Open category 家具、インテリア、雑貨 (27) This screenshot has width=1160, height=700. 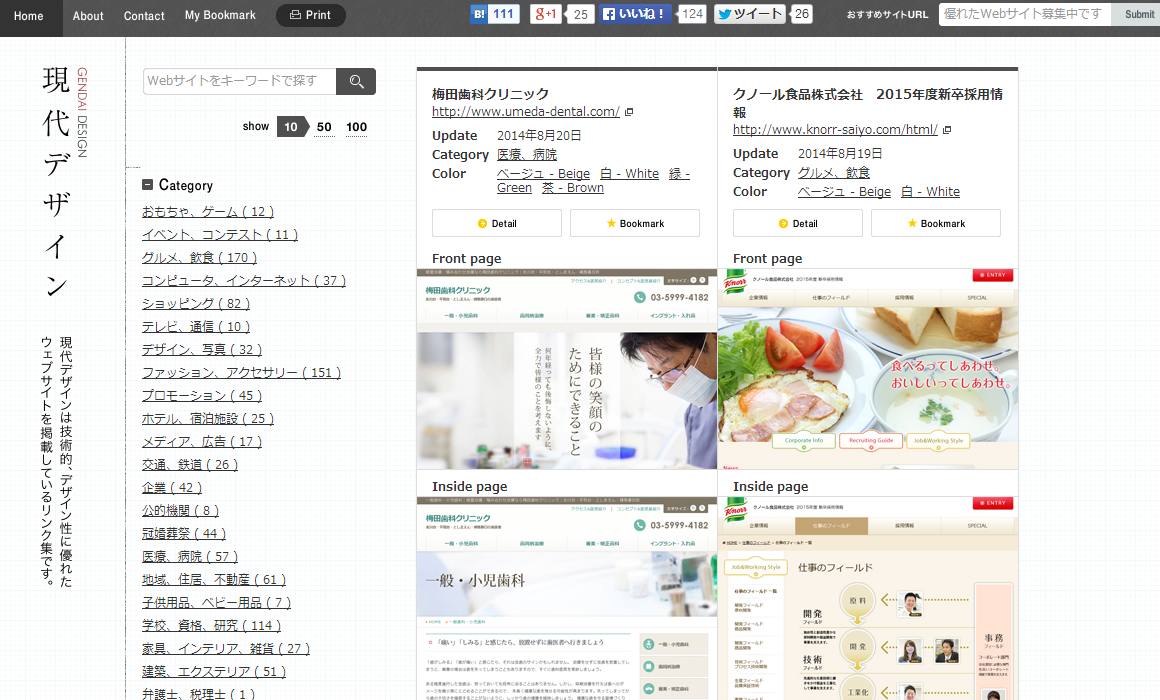click(226, 648)
